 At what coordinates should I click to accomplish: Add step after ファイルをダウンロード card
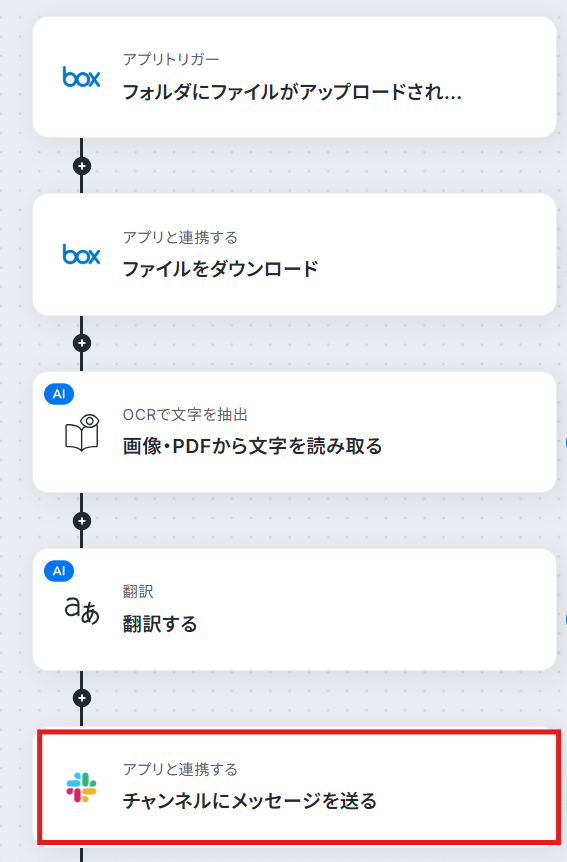click(82, 343)
